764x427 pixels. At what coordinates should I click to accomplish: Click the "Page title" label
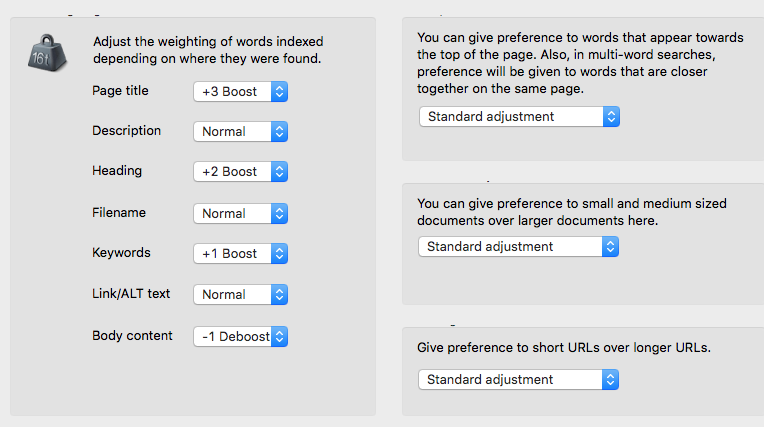pyautogui.click(x=120, y=91)
